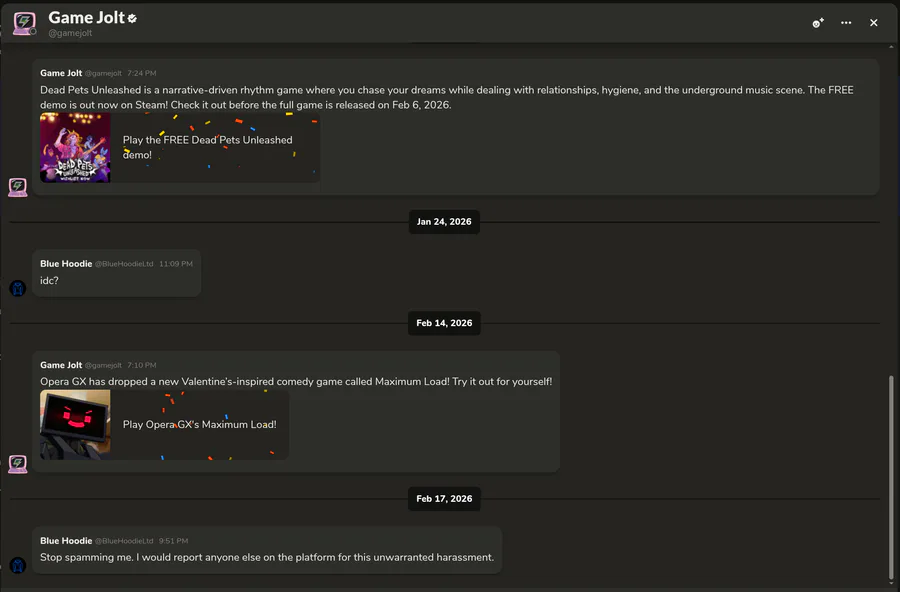
Task: Click "Play Opera GX's Maximum Load!" link
Action: point(200,424)
